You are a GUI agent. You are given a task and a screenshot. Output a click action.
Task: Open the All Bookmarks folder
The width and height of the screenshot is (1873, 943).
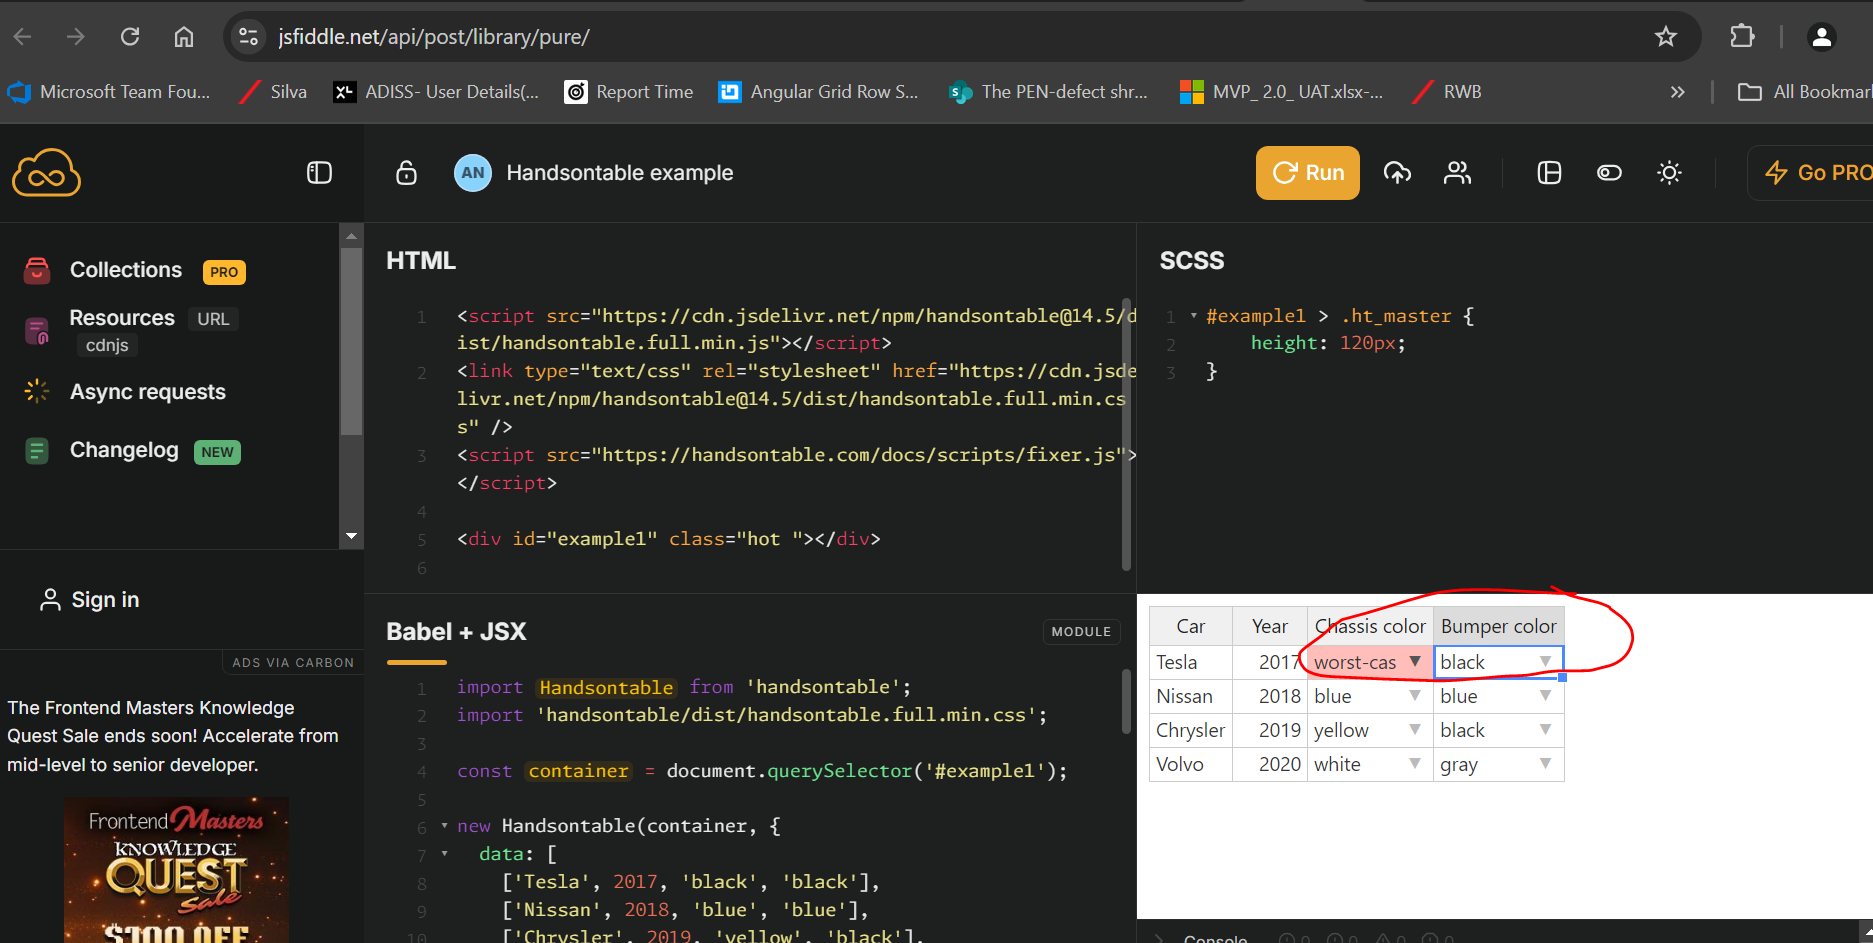1805,92
